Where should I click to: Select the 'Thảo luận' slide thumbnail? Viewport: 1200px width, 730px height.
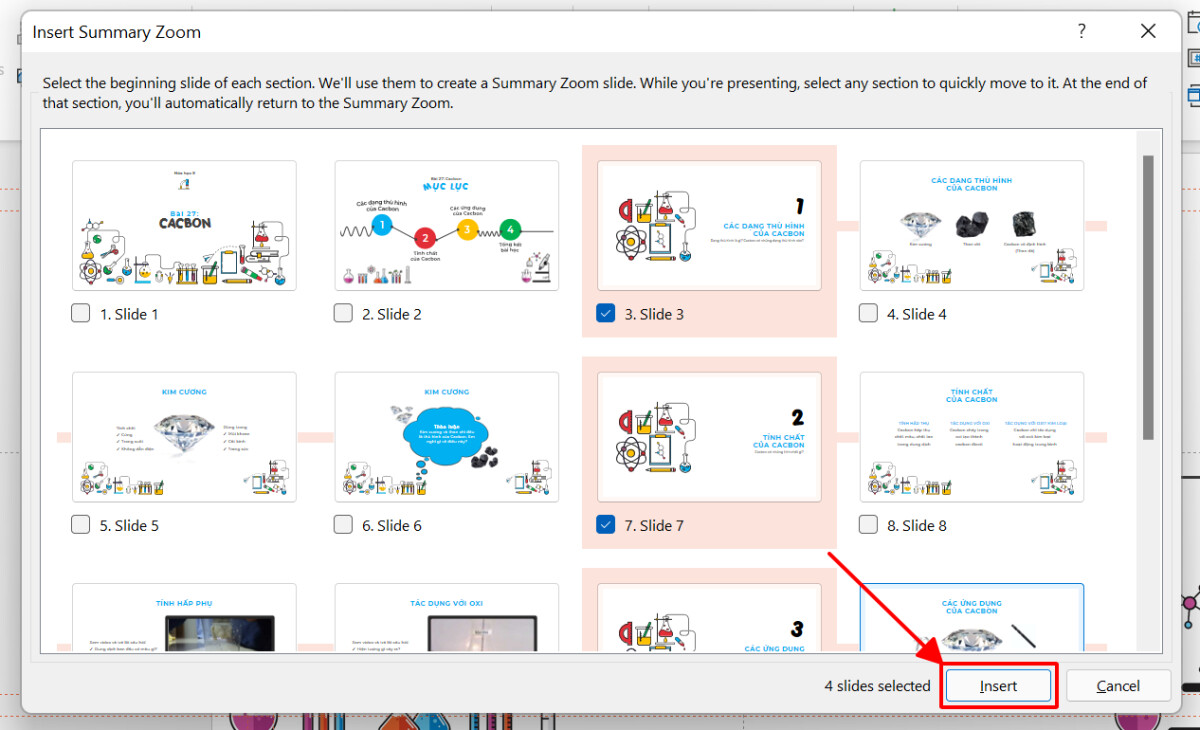click(x=446, y=437)
